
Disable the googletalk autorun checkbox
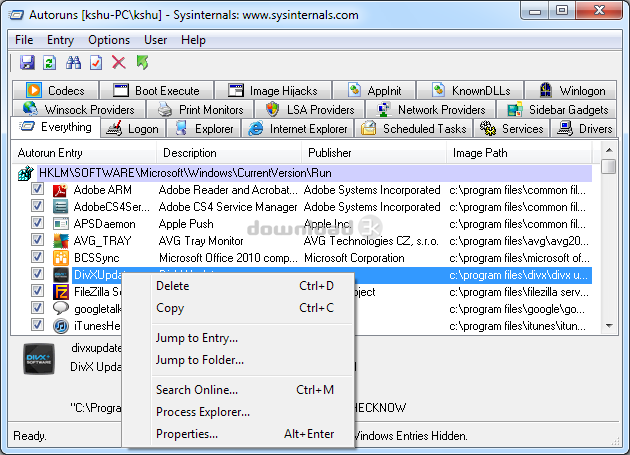pos(37,307)
